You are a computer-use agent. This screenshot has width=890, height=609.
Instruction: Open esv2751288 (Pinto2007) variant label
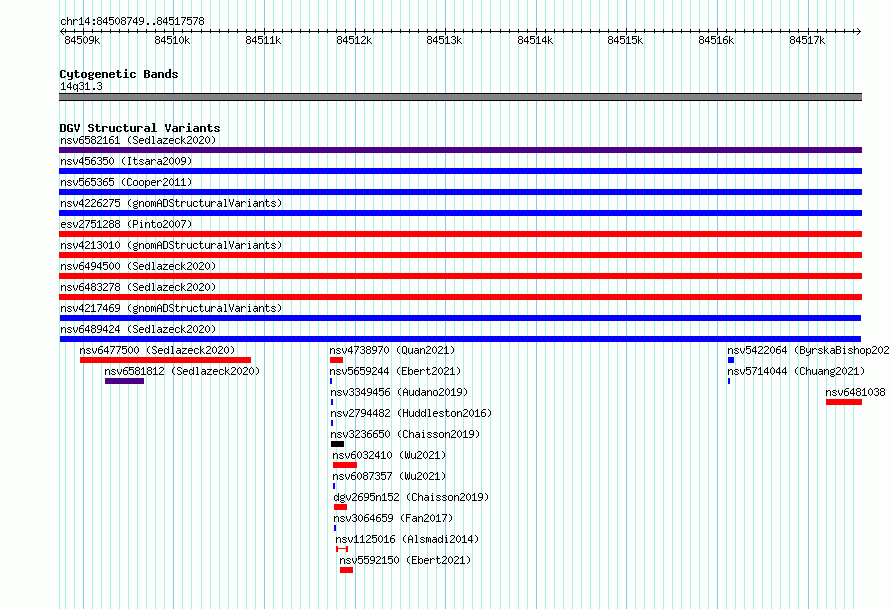pyautogui.click(x=126, y=224)
